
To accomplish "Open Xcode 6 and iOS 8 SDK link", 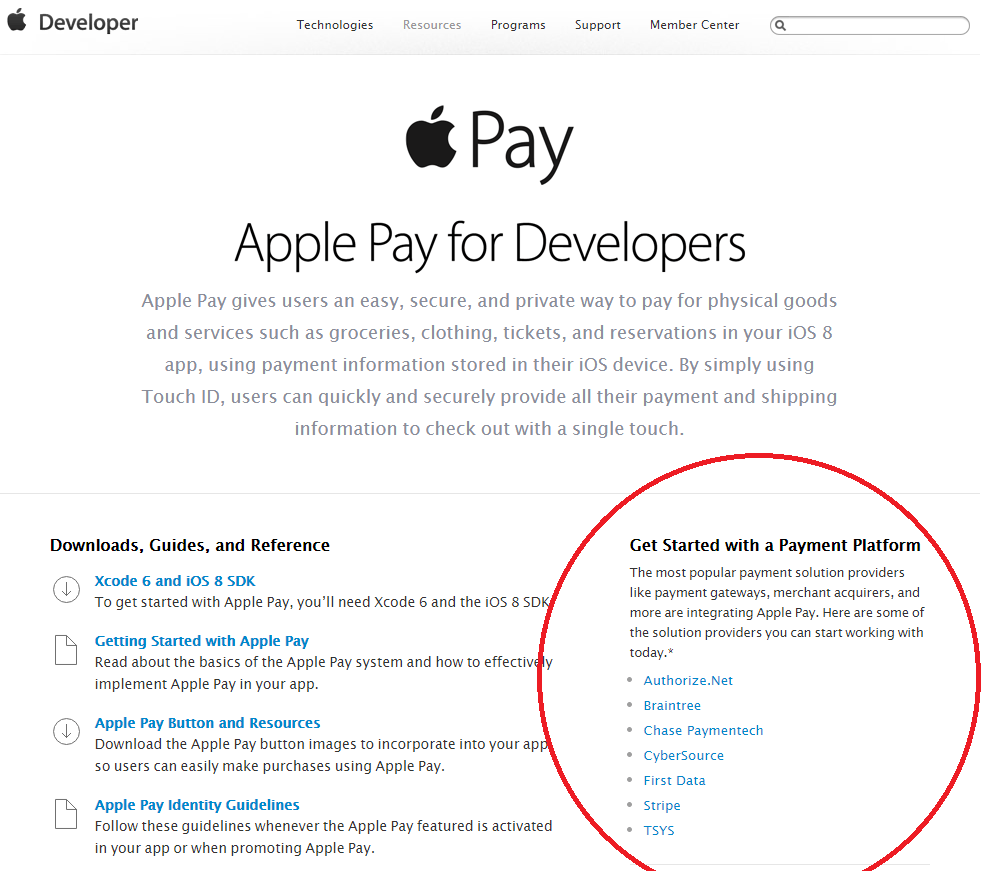I will point(175,581).
